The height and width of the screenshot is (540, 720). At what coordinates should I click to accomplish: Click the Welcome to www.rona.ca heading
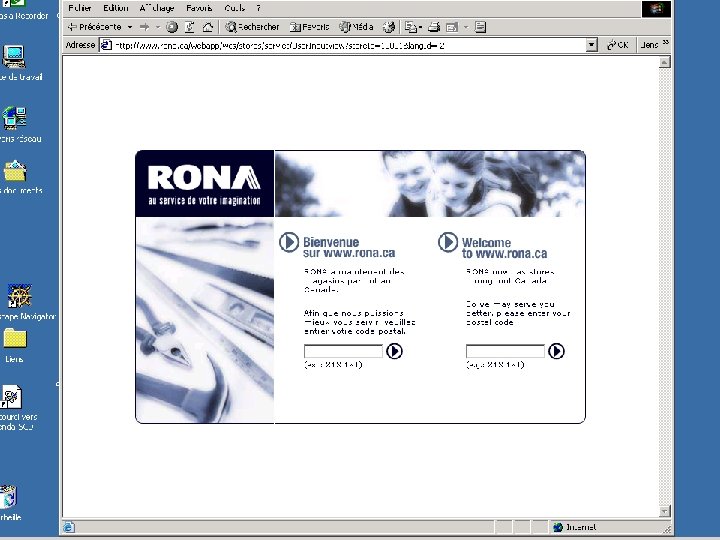coord(504,248)
